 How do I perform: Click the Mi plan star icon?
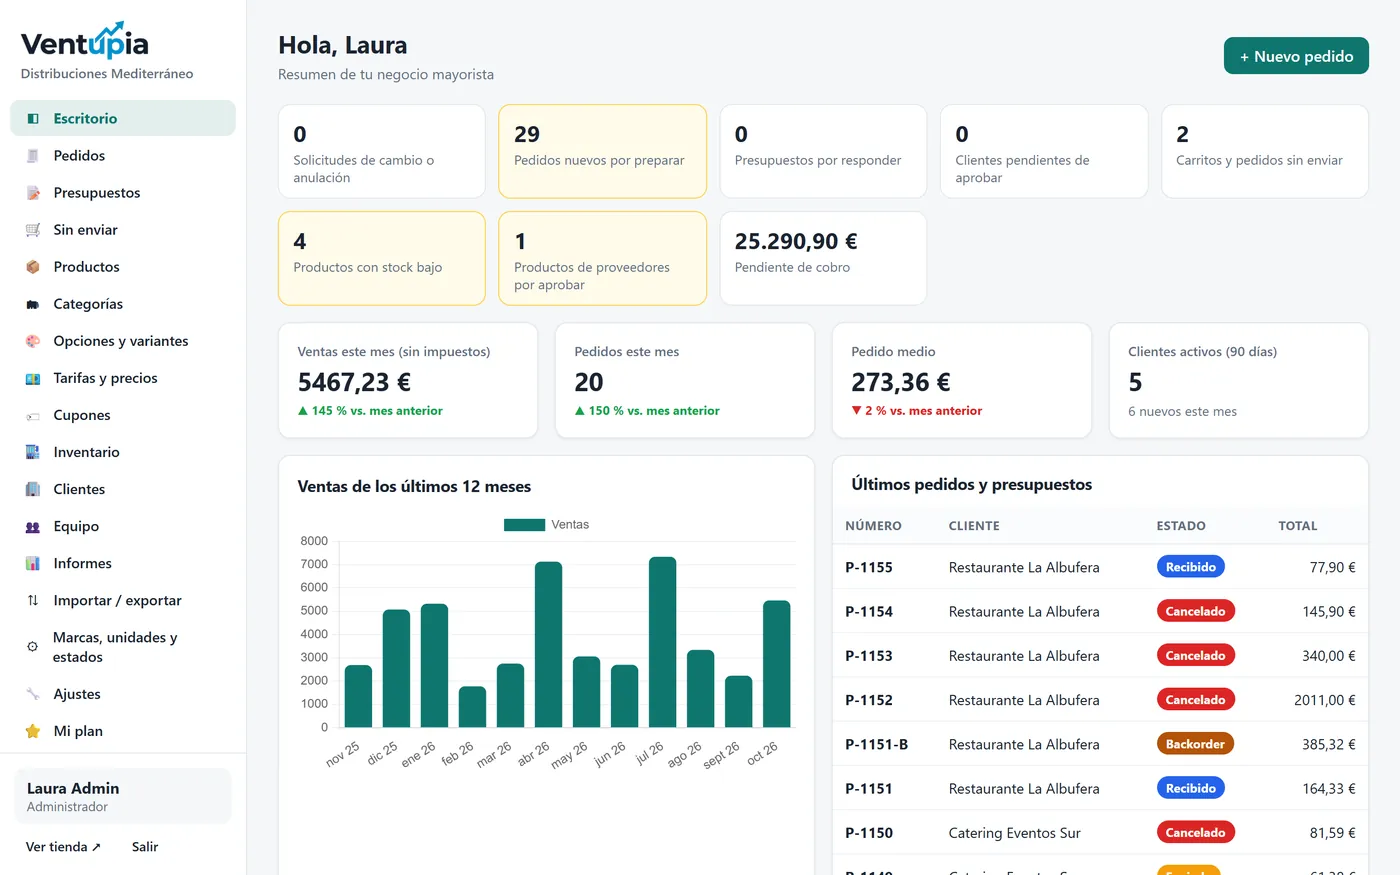click(x=33, y=731)
